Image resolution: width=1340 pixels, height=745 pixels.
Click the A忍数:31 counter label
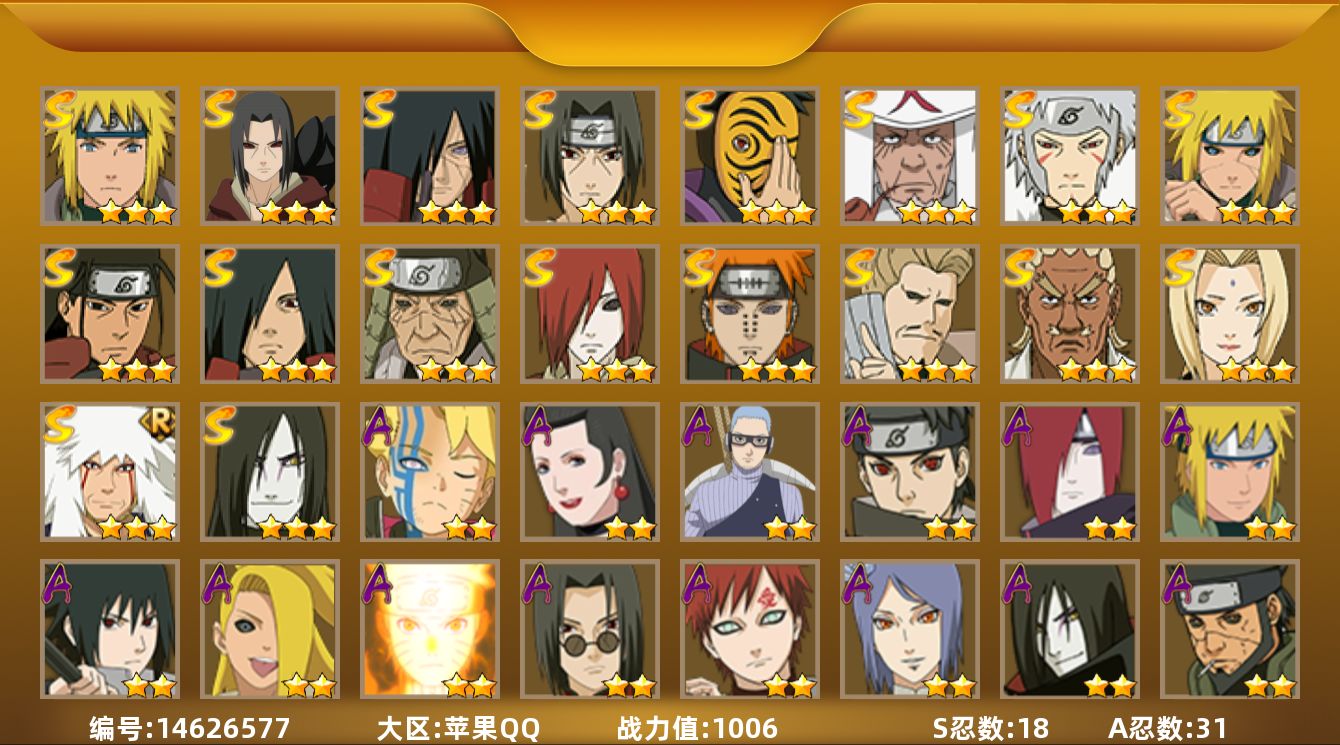[1167, 728]
